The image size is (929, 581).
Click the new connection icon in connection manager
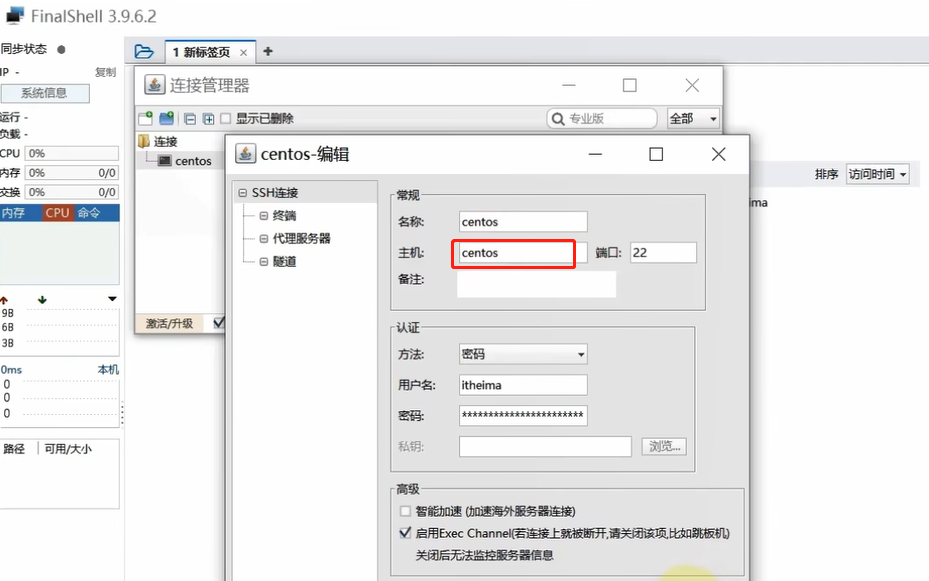(x=146, y=118)
